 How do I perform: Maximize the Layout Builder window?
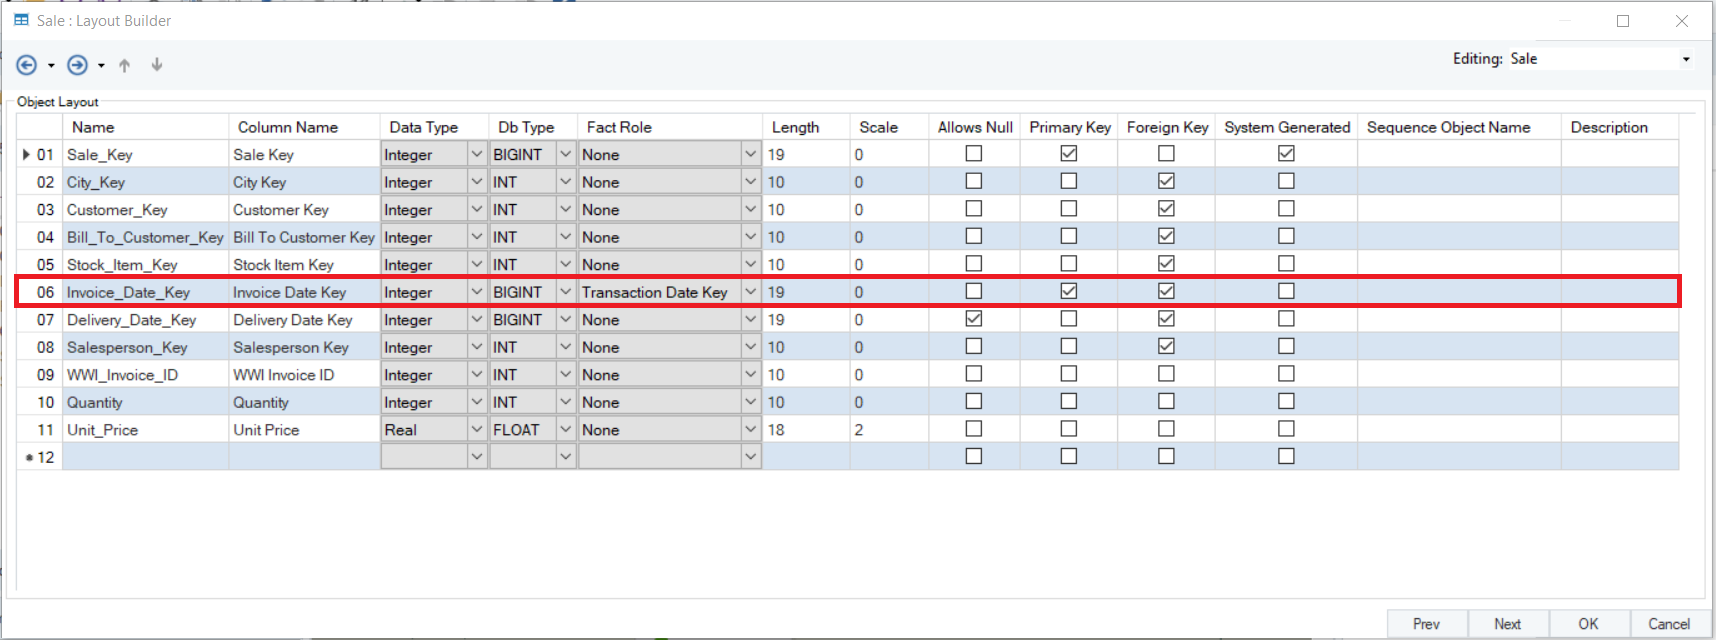[x=1623, y=21]
